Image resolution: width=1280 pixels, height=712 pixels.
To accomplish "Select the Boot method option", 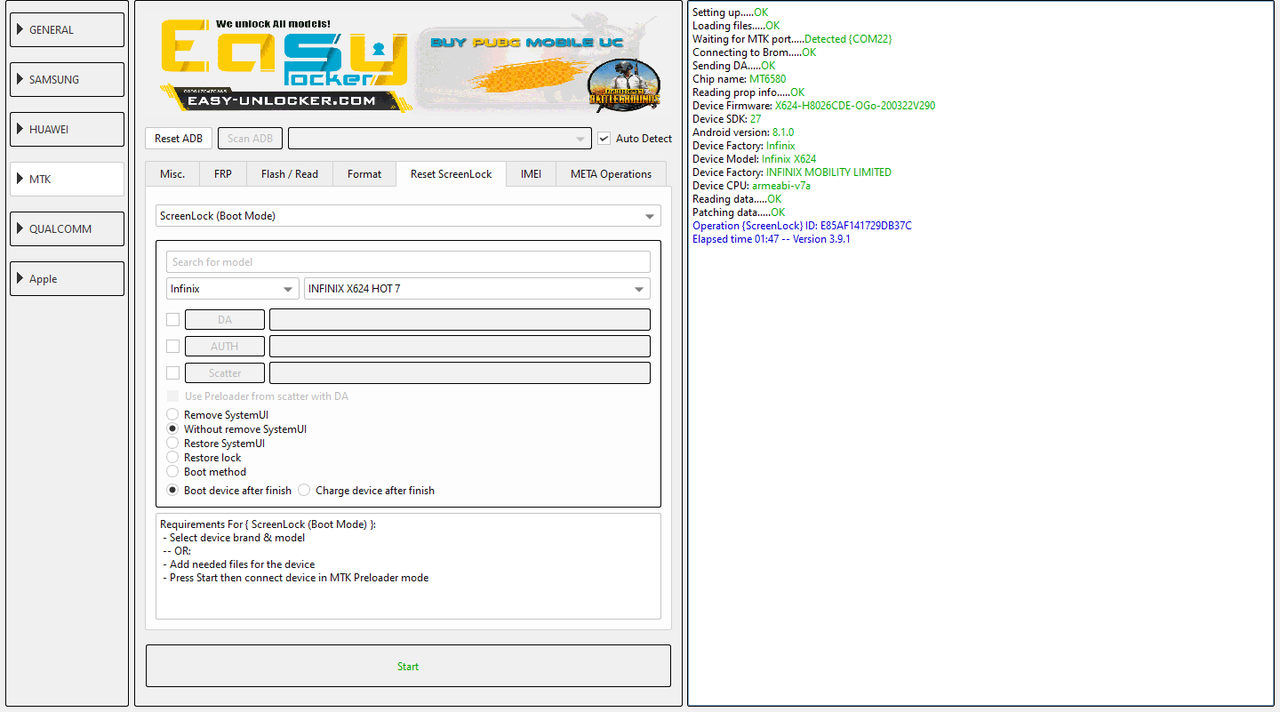I will tap(173, 472).
